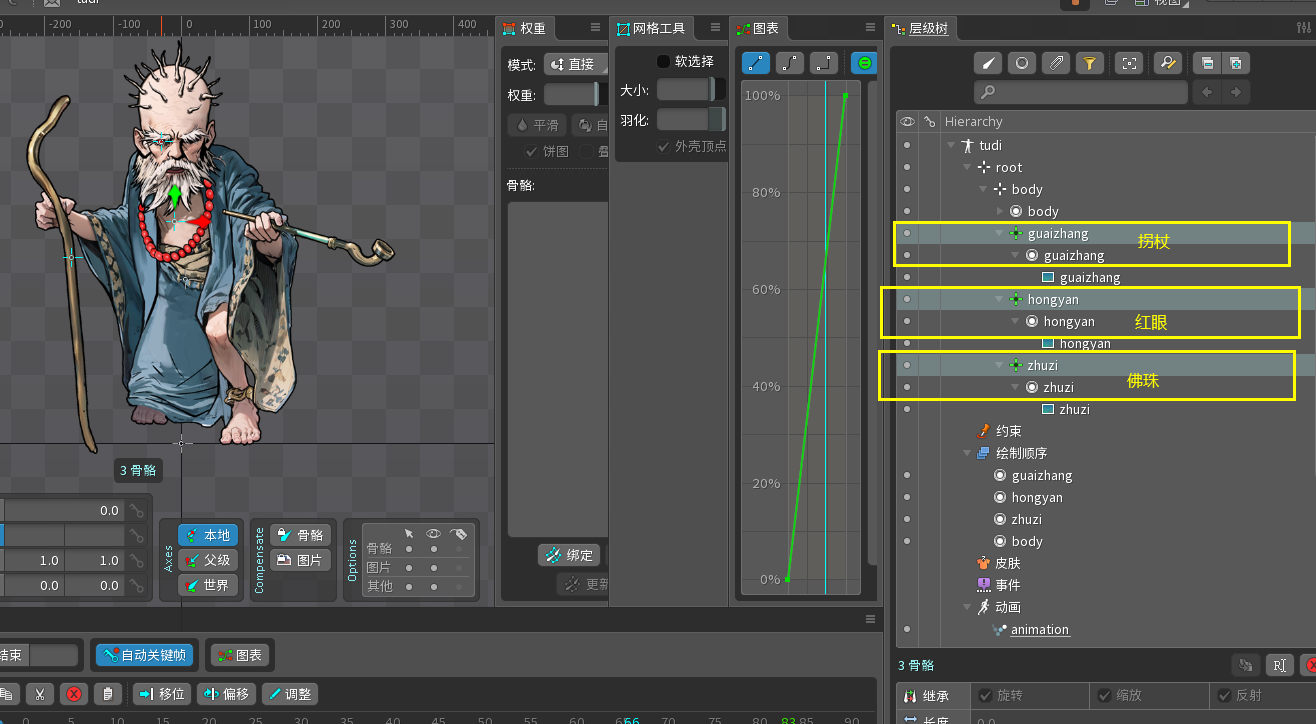Select the linear curve type in graph panel
The image size is (1316, 724).
(x=756, y=63)
